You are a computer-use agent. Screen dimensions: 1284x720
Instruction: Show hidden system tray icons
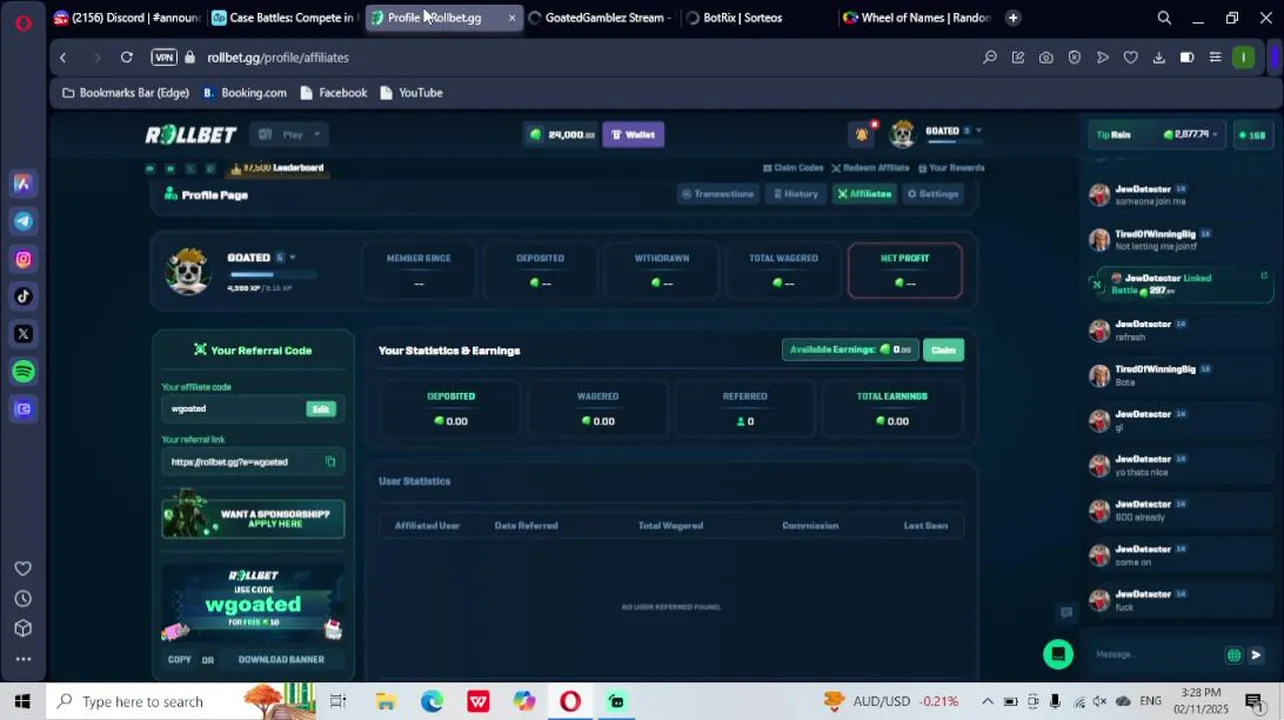[x=988, y=701]
